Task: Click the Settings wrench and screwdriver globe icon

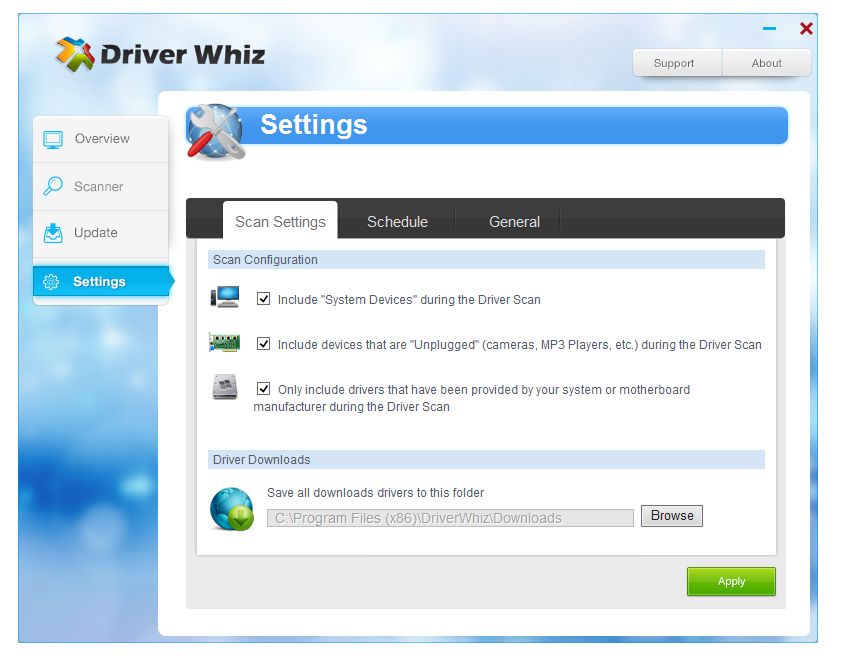Action: (x=215, y=132)
